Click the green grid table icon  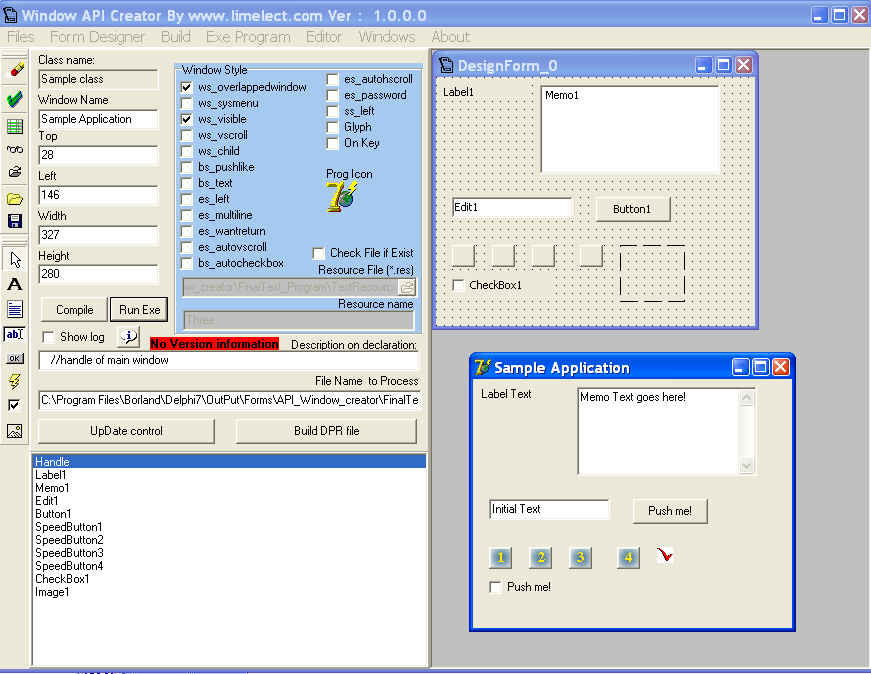coord(15,126)
